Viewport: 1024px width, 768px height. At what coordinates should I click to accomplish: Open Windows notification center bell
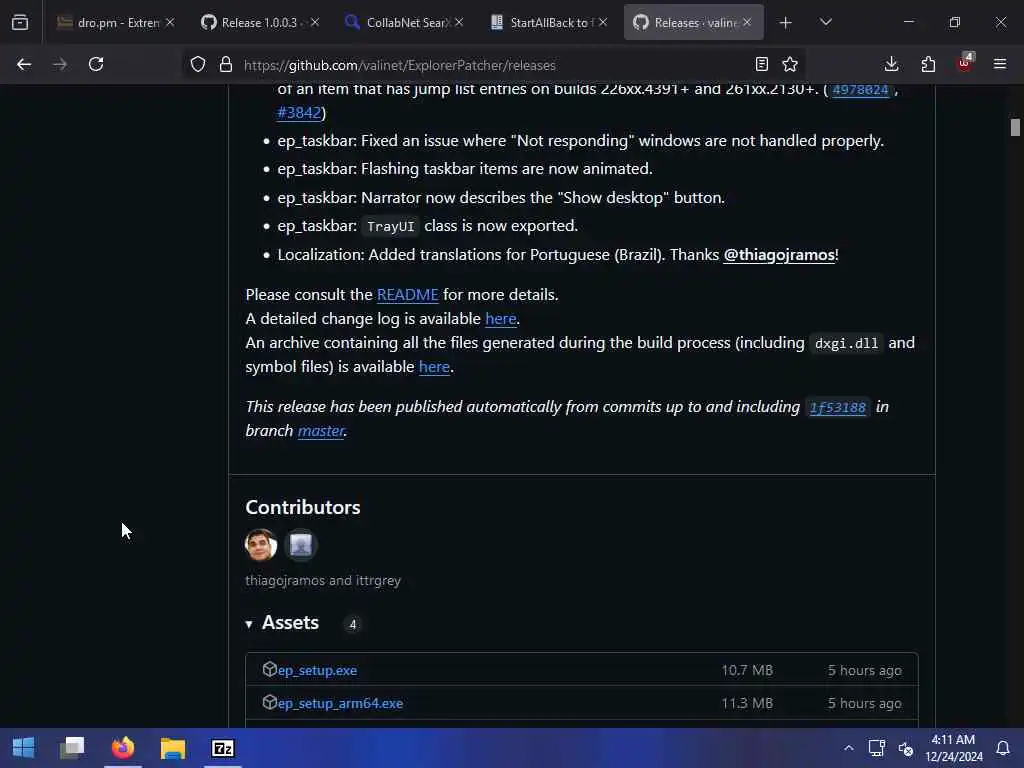1002,748
